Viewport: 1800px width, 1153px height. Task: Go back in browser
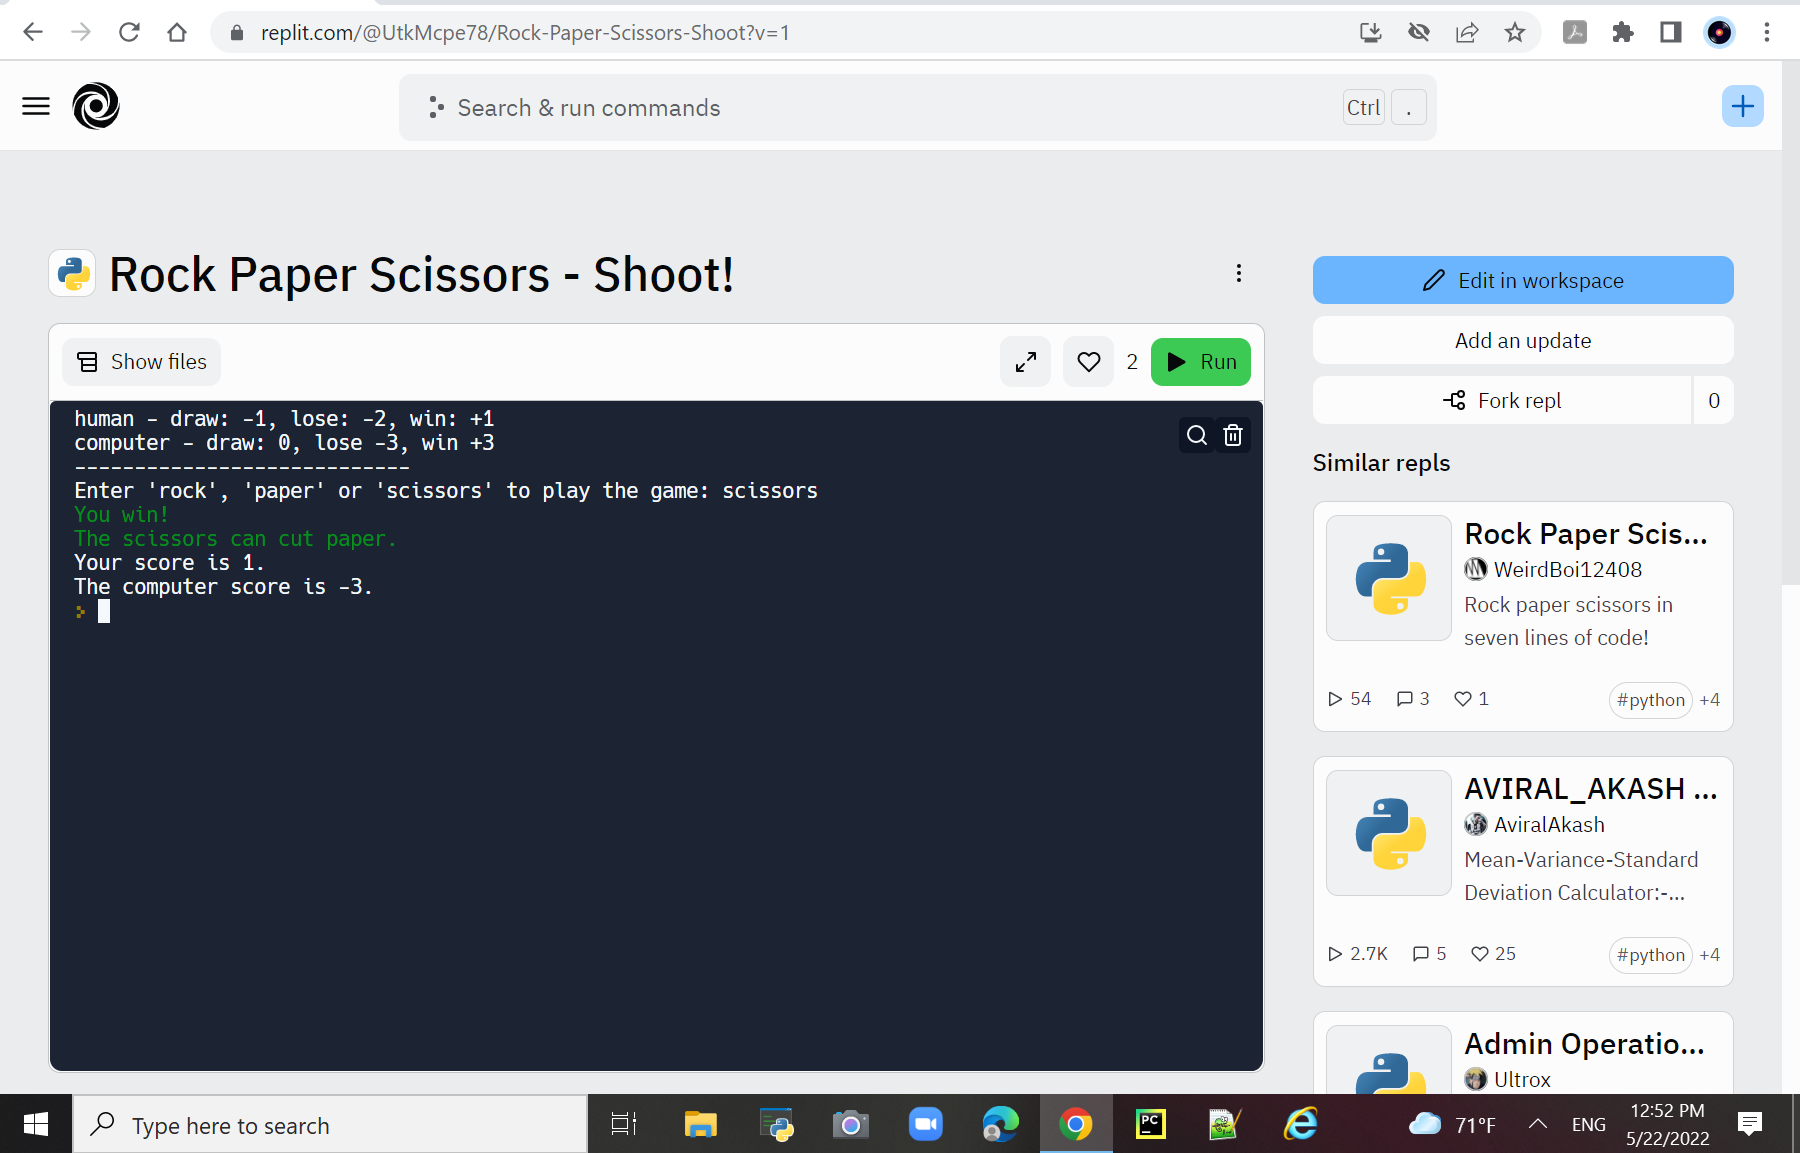coord(33,32)
